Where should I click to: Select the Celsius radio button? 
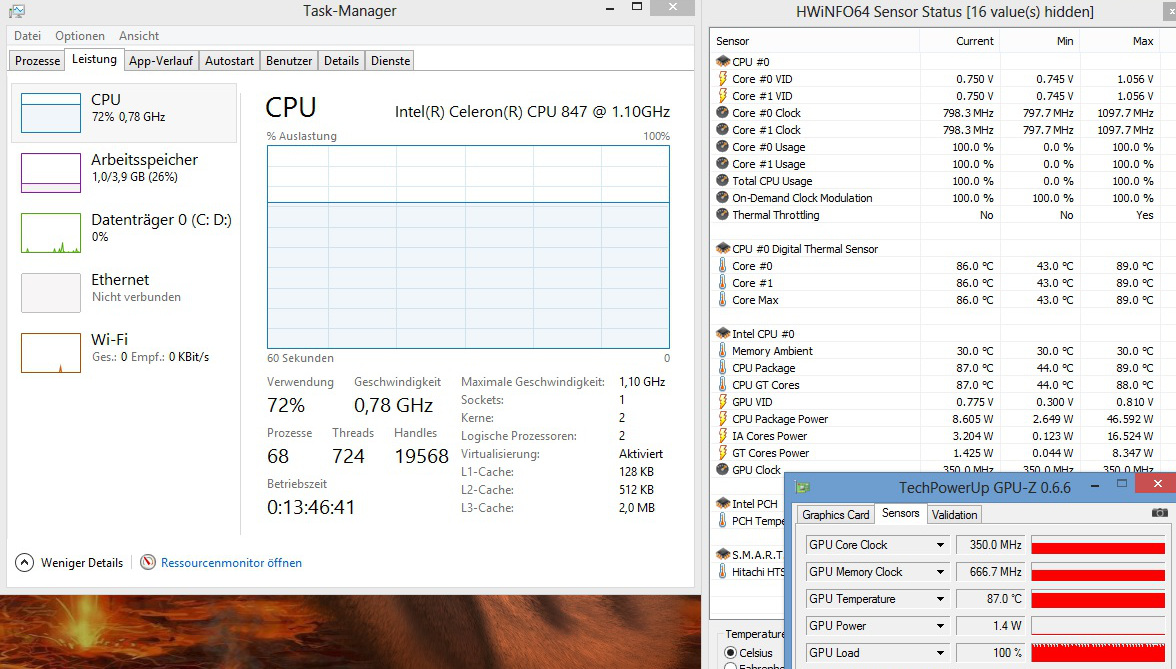[x=730, y=652]
